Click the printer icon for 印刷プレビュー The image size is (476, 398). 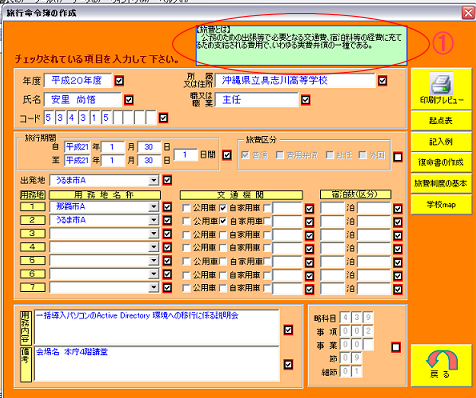(441, 83)
